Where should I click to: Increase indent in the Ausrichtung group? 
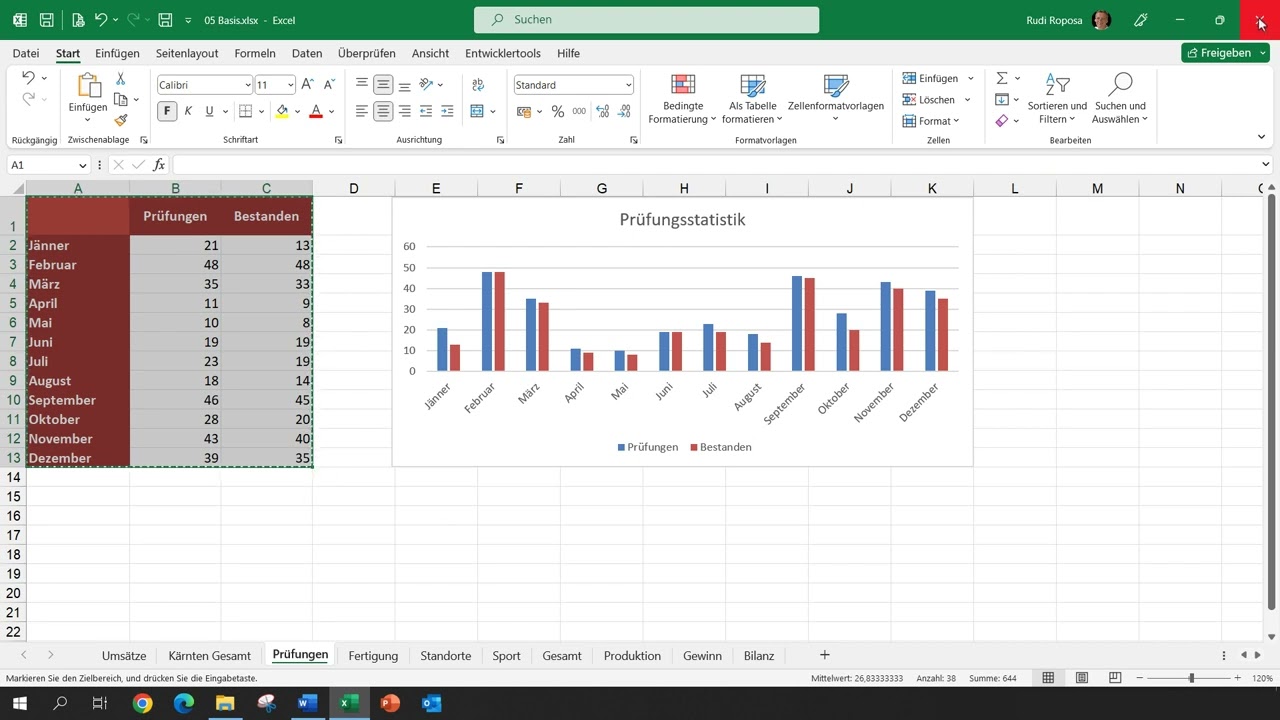click(x=447, y=111)
